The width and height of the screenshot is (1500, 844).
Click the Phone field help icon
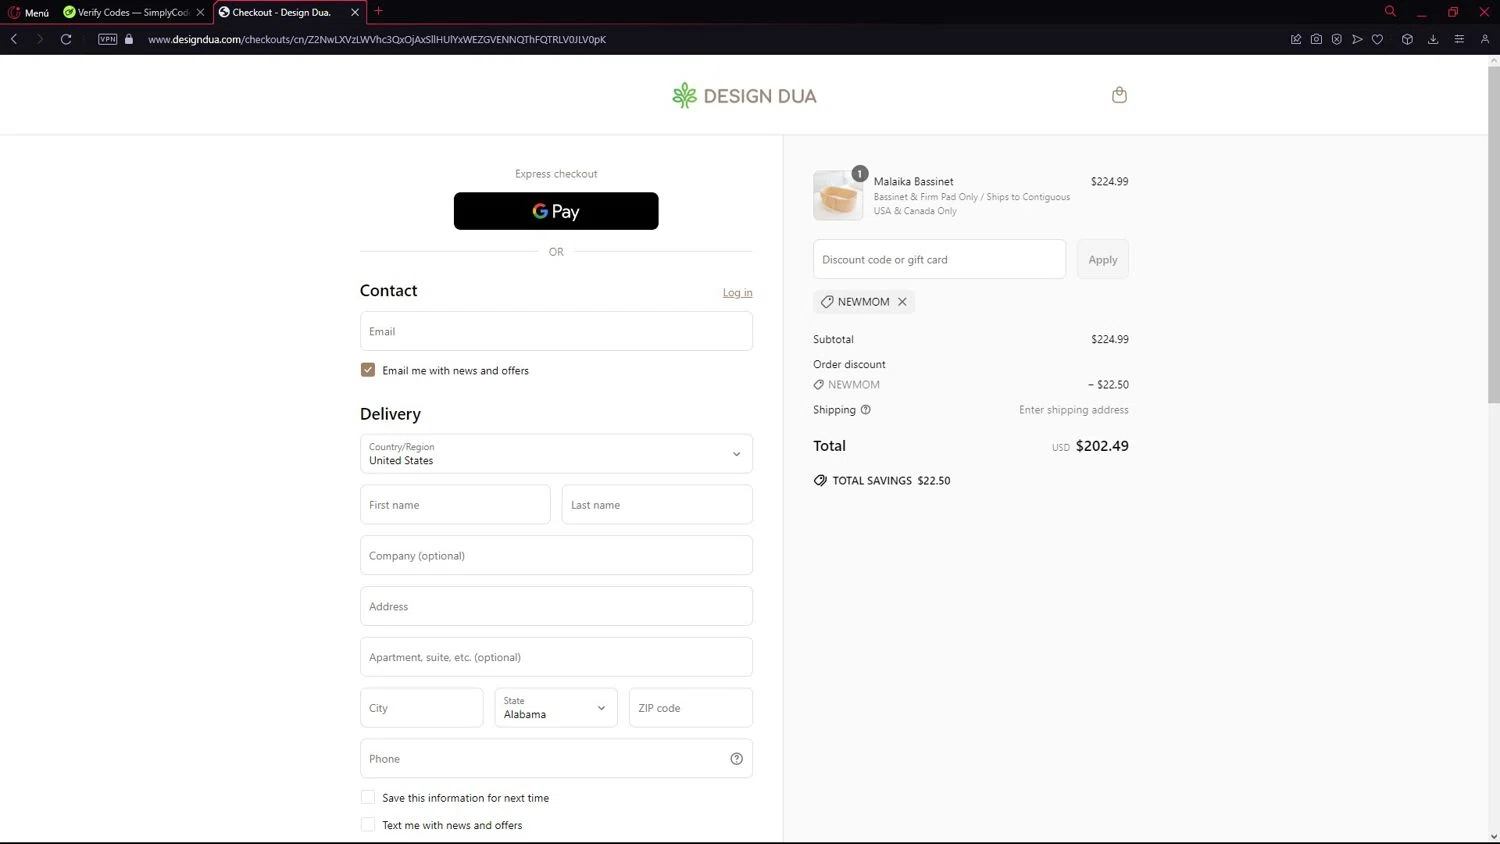[x=737, y=759]
